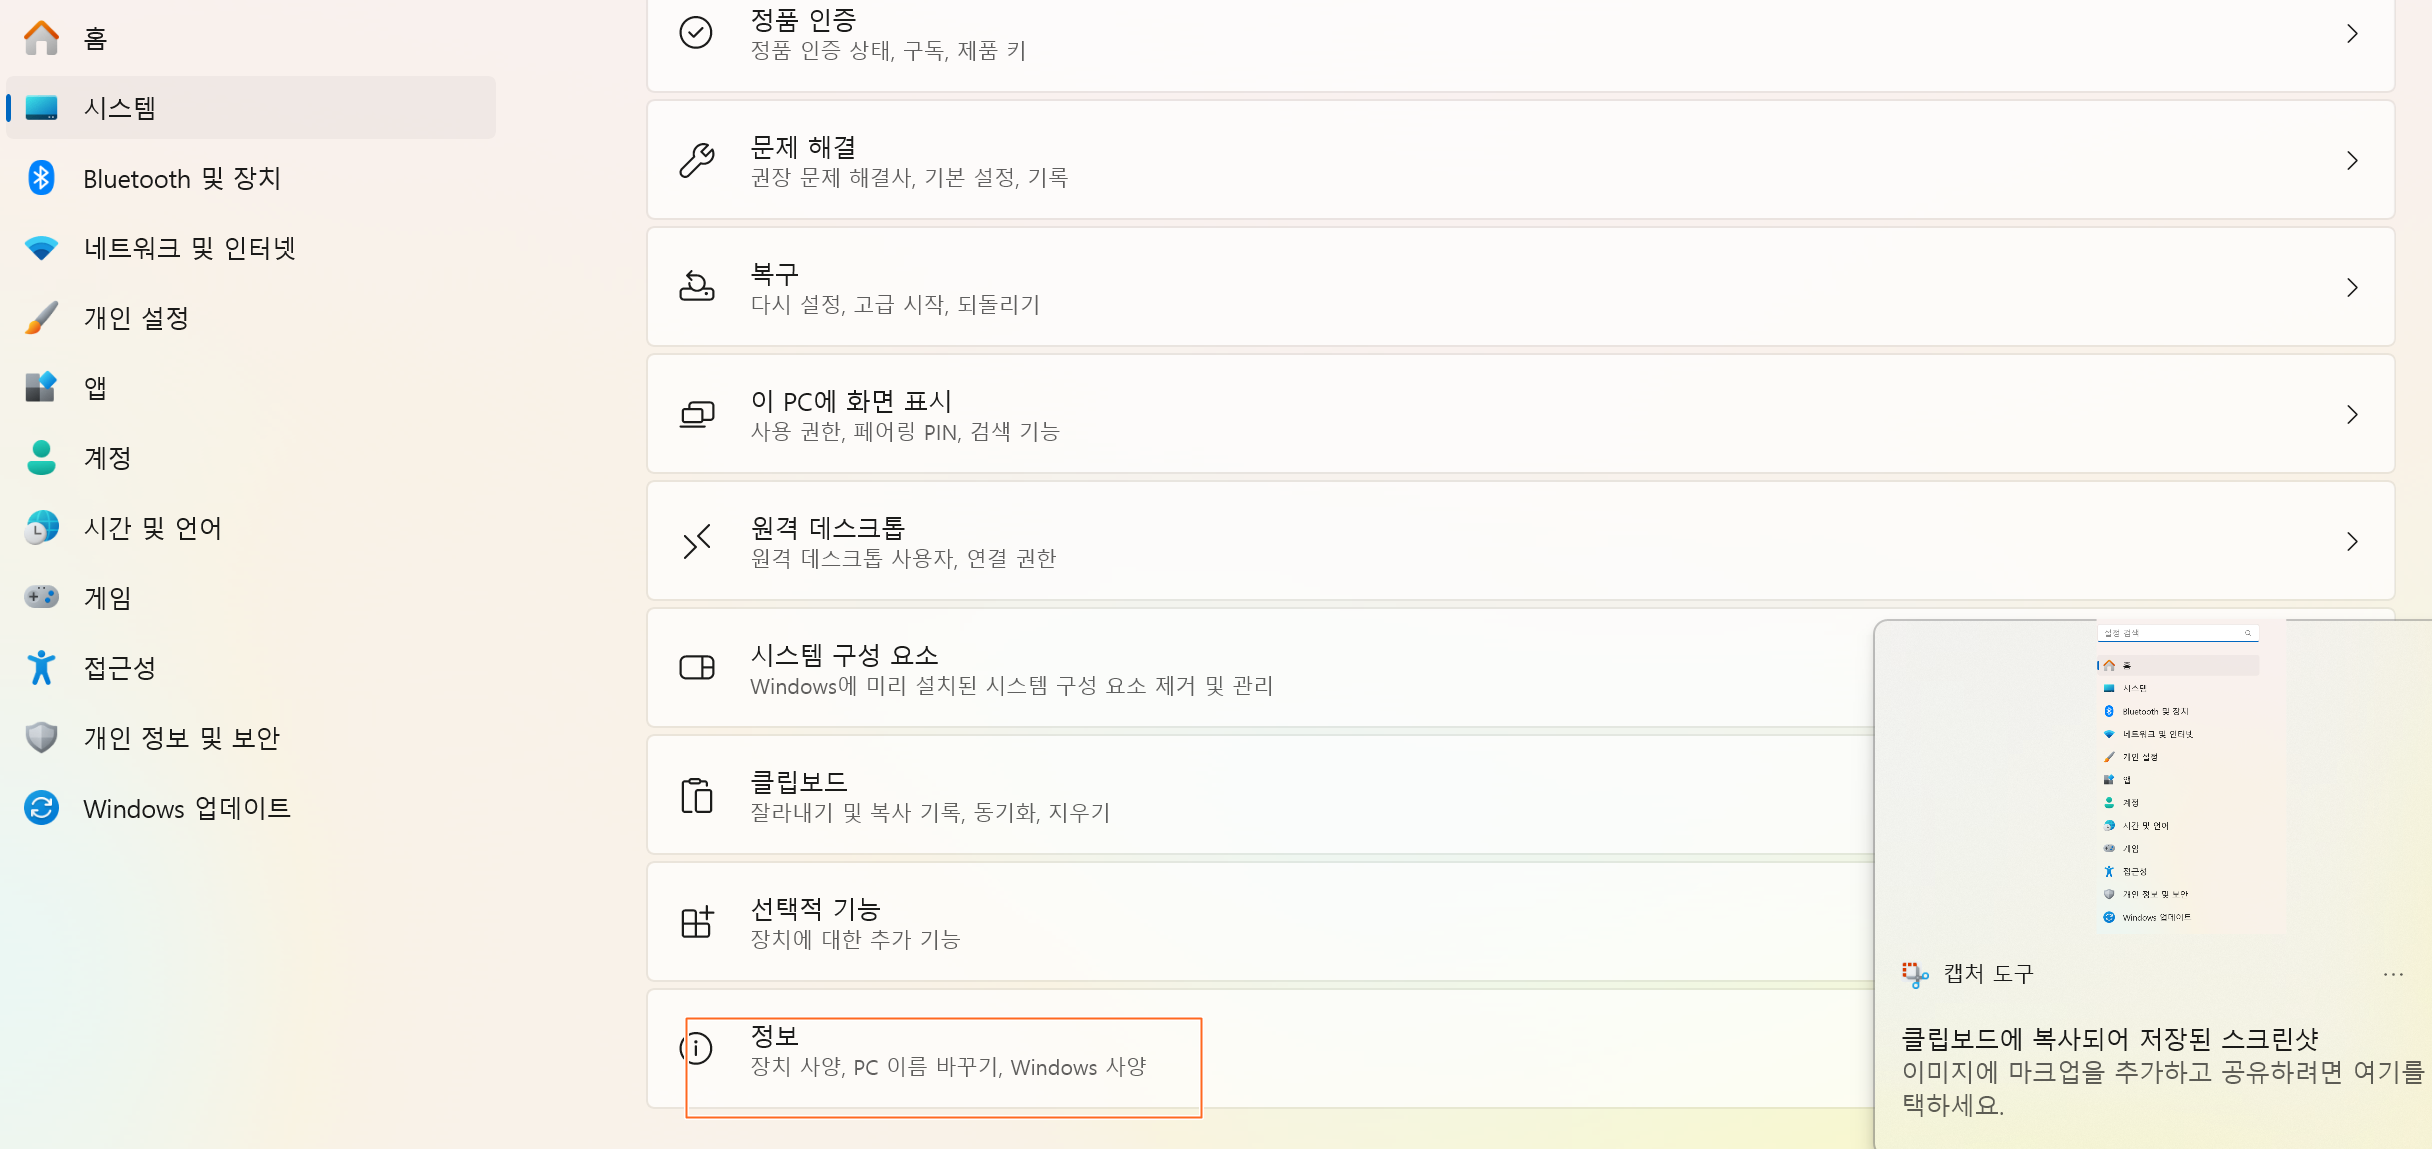Image resolution: width=2432 pixels, height=1149 pixels.
Task: Expand 정품 인증 using its chevron
Action: tap(2352, 33)
